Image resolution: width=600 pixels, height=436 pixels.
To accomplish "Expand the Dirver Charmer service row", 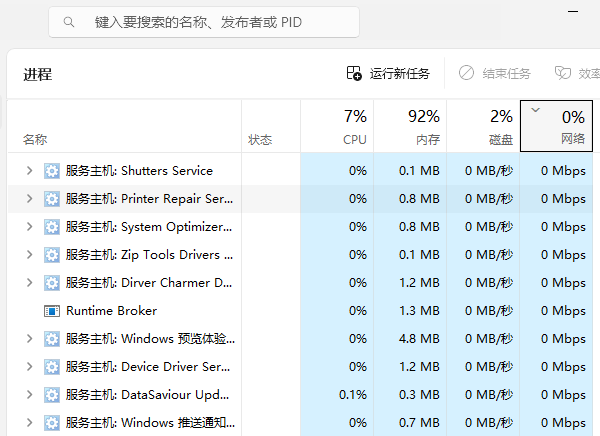I will pyautogui.click(x=29, y=283).
